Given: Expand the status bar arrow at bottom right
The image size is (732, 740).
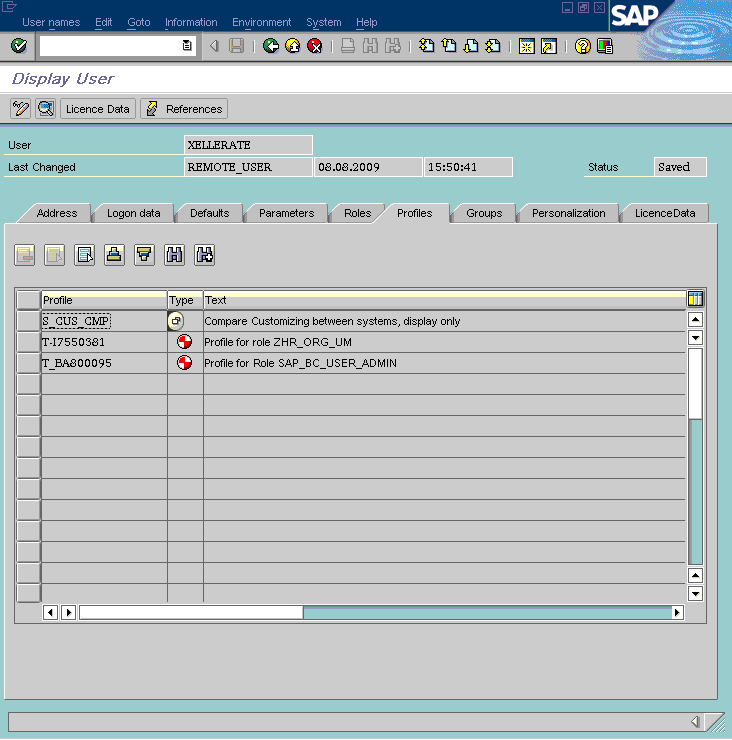Looking at the screenshot, I should pos(695,721).
